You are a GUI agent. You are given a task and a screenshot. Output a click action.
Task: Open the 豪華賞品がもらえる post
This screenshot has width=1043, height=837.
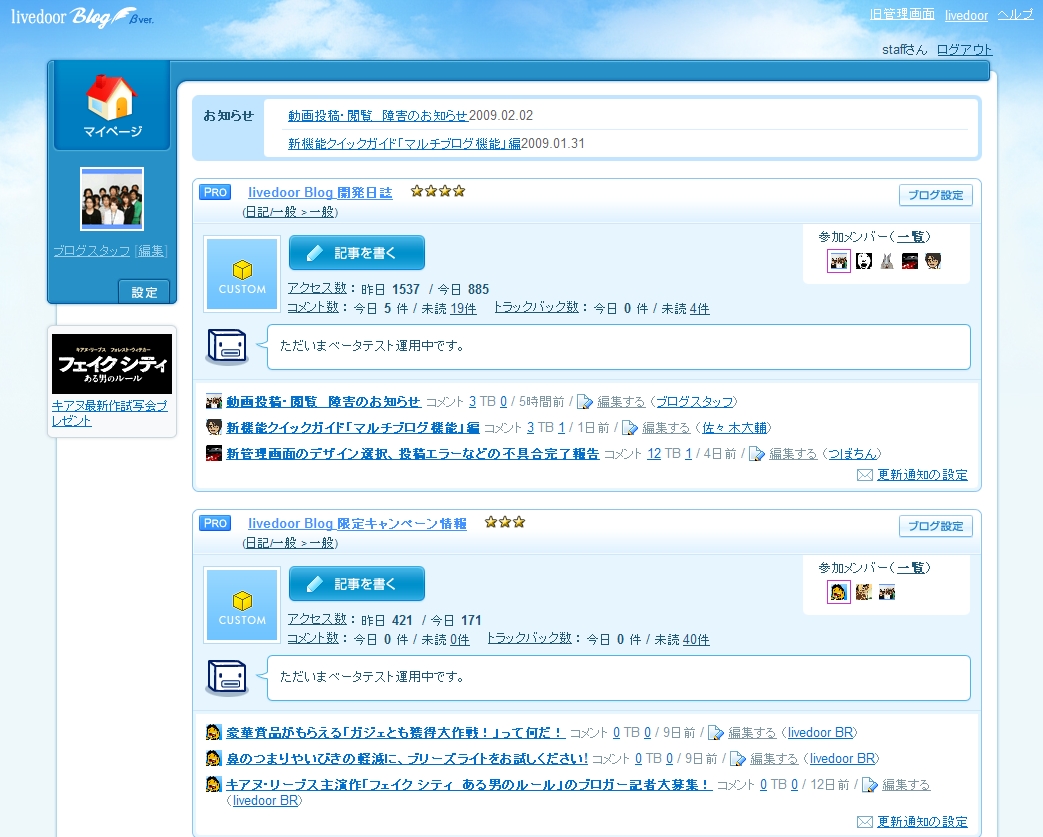[x=396, y=733]
